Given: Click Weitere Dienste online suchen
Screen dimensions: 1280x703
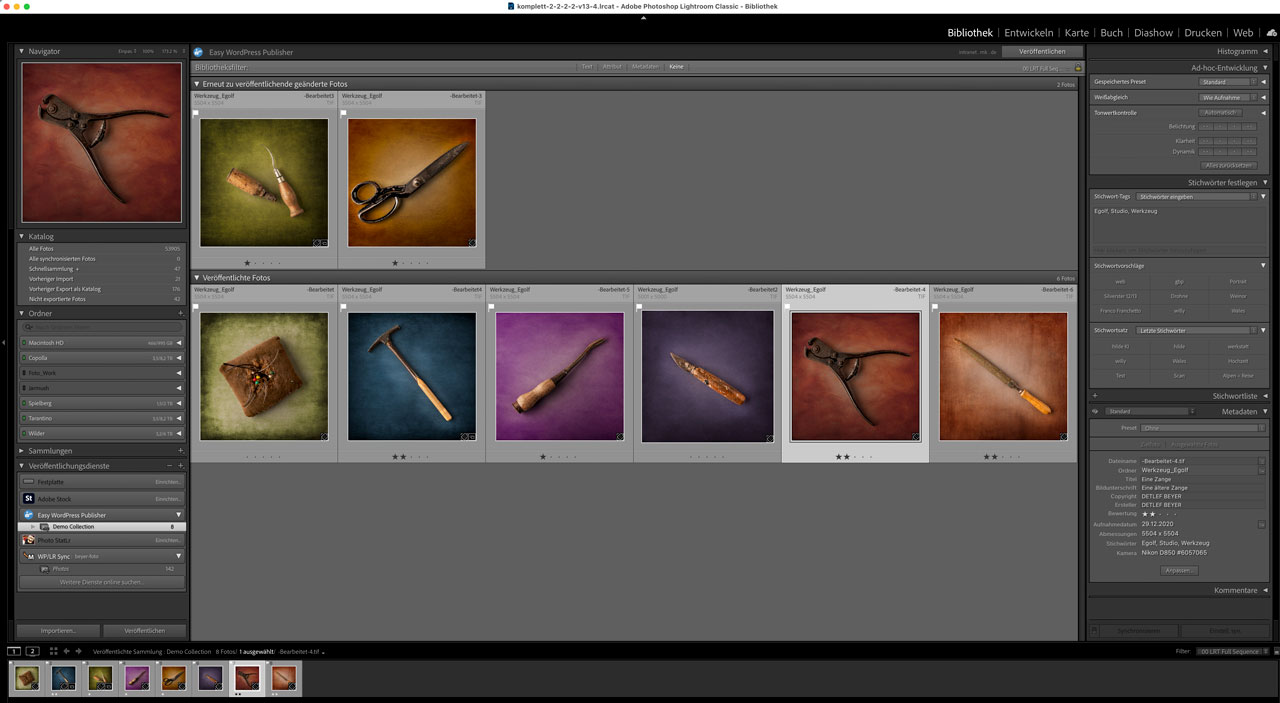Looking at the screenshot, I should tap(102, 582).
